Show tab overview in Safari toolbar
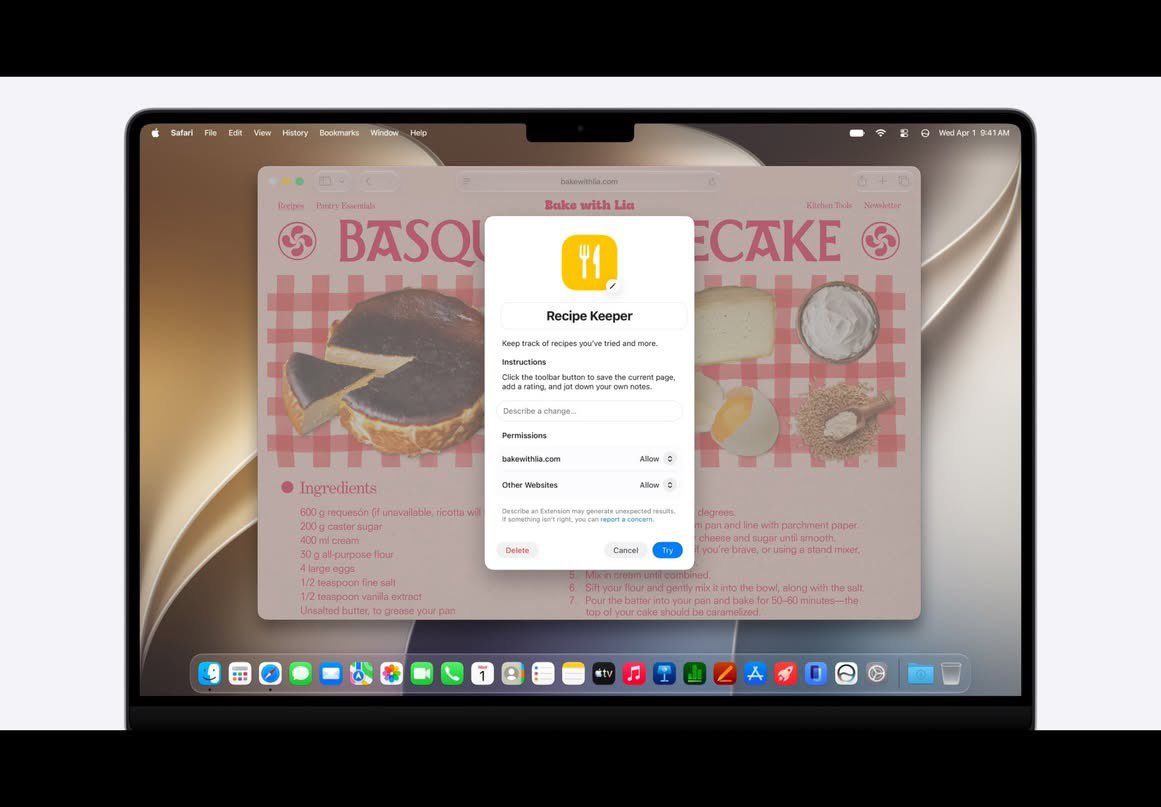The width and height of the screenshot is (1161, 807). [904, 181]
